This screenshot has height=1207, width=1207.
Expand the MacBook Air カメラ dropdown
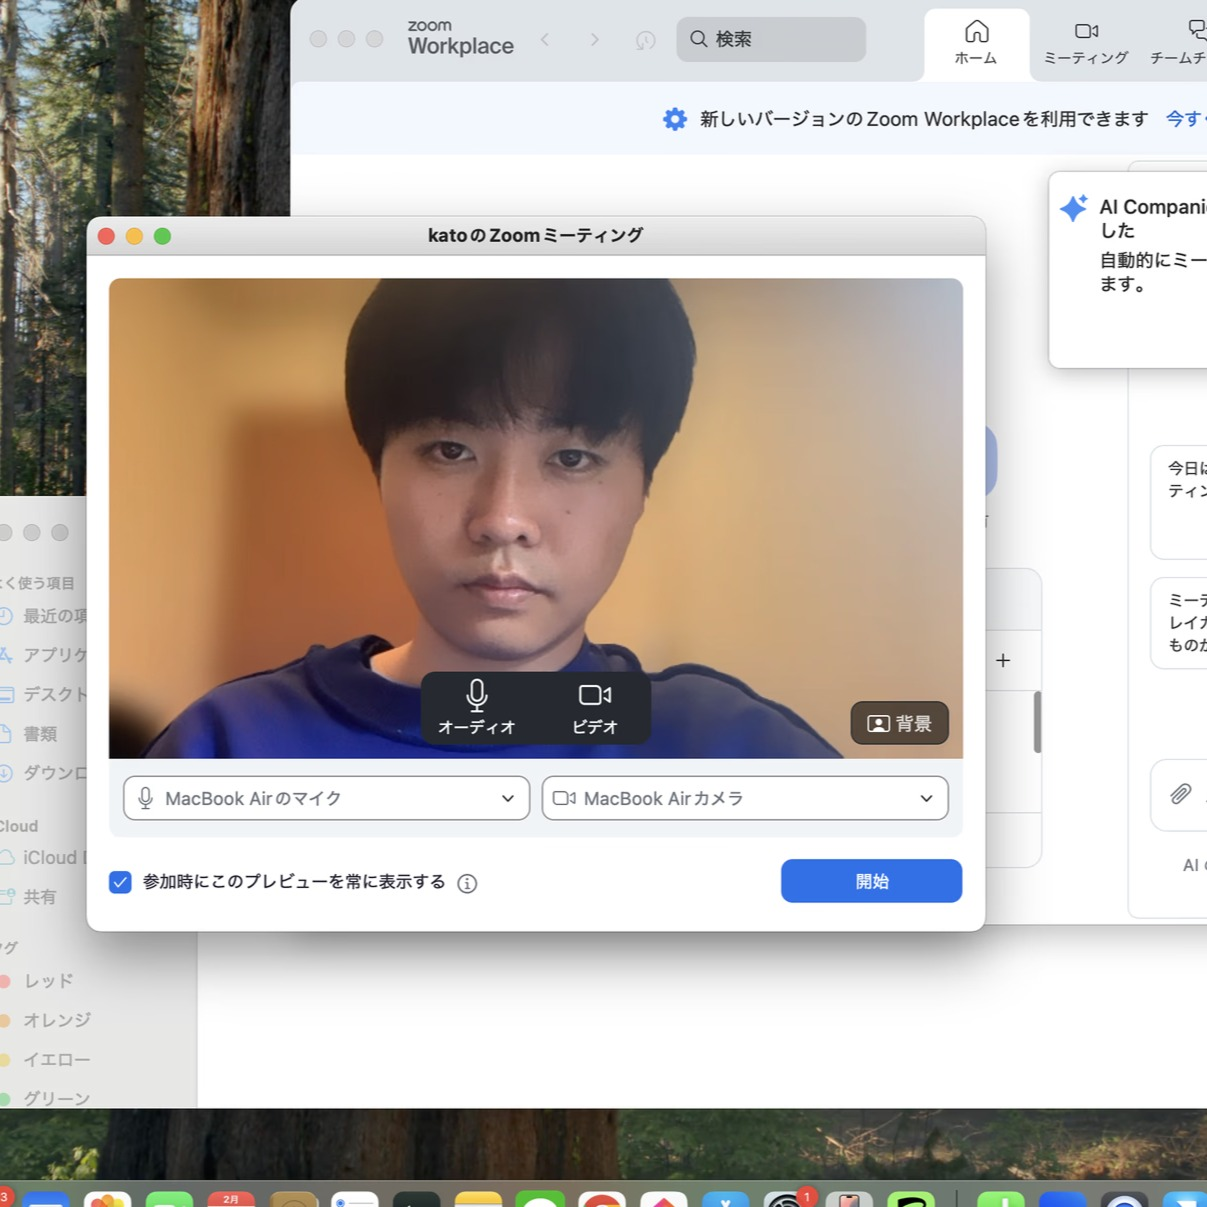(745, 798)
